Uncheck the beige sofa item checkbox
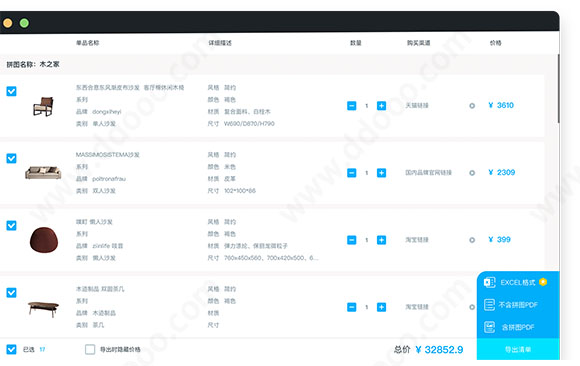The image size is (580, 366). [11, 158]
